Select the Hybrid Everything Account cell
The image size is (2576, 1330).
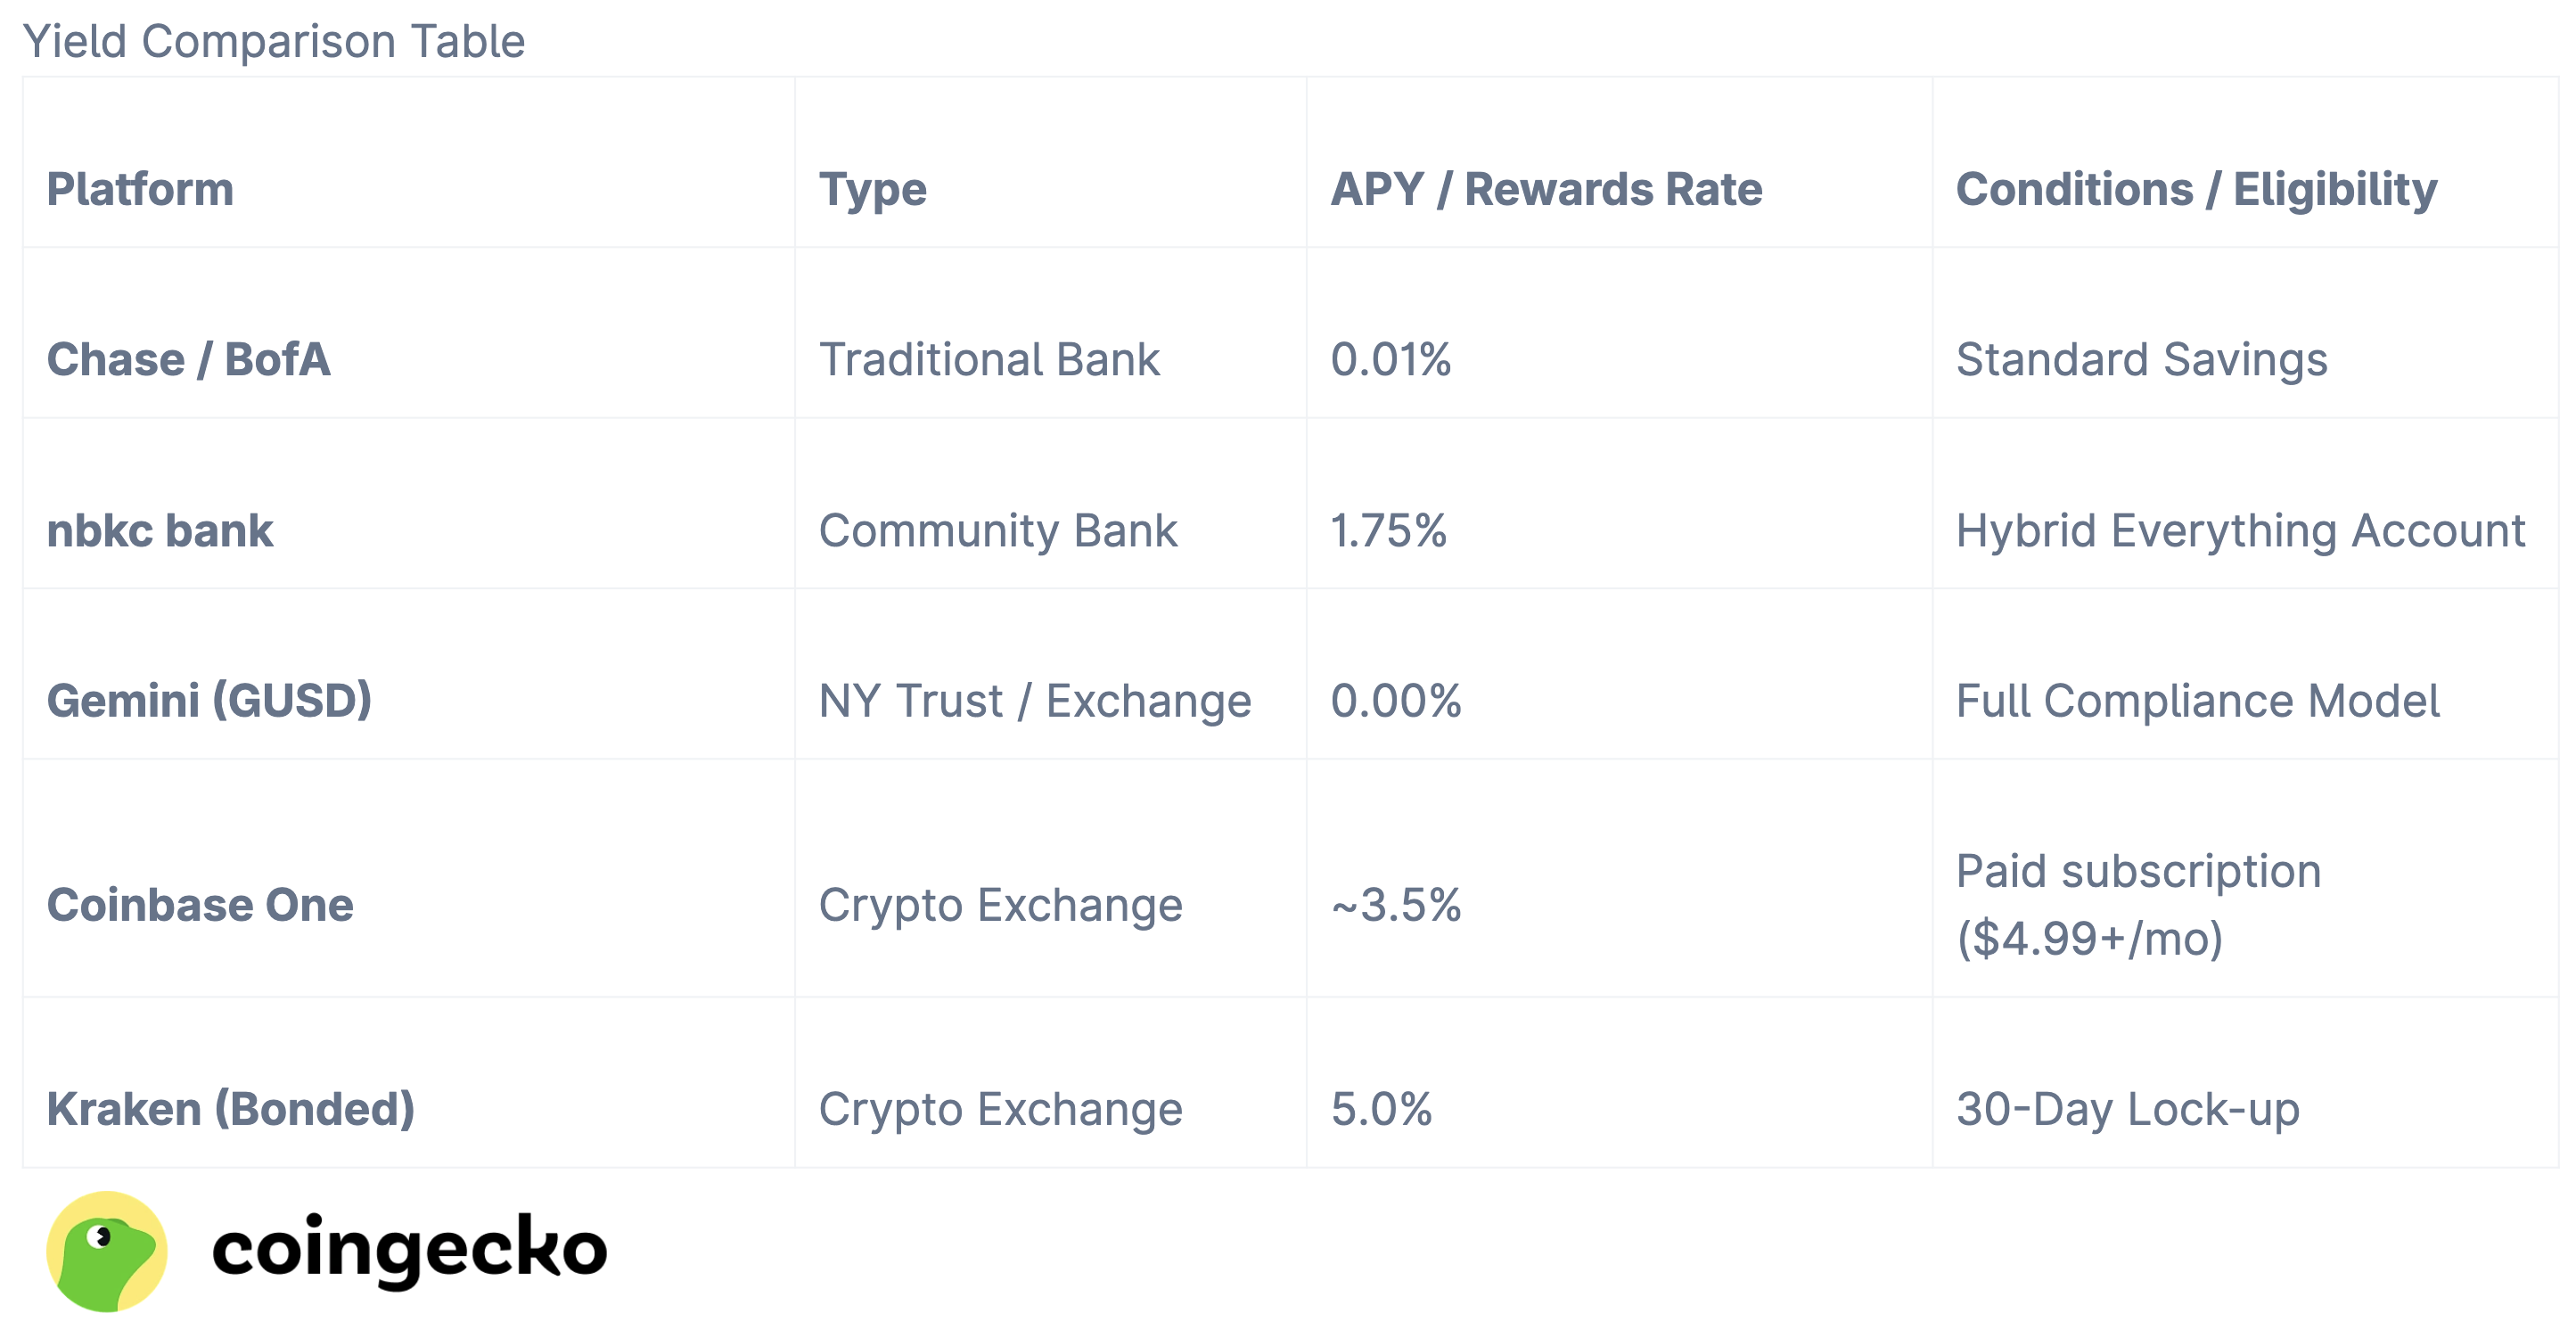[x=2240, y=530]
